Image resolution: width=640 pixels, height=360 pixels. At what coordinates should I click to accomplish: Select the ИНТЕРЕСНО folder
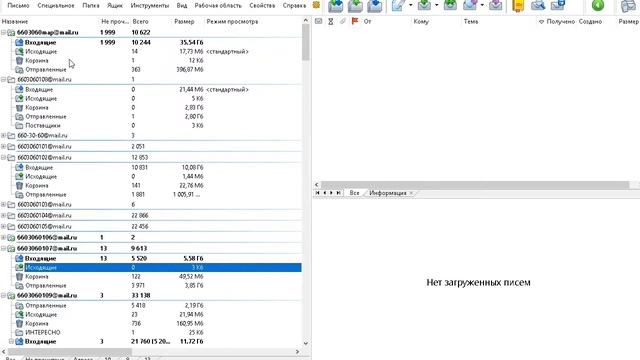(x=43, y=333)
